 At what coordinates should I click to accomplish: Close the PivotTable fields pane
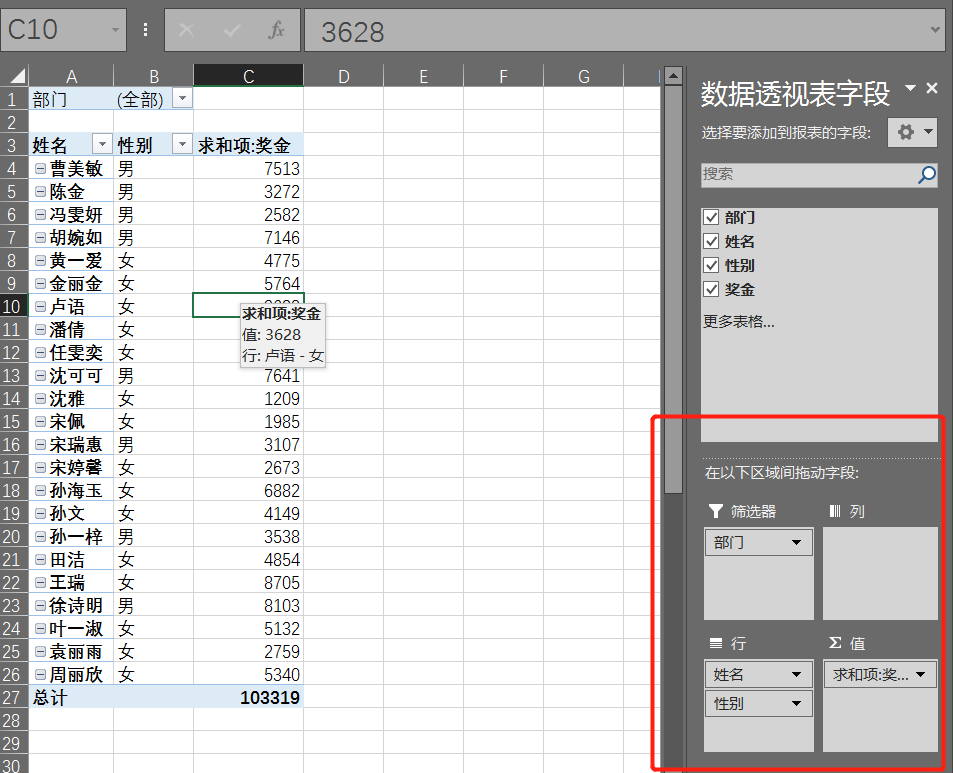pos(932,89)
